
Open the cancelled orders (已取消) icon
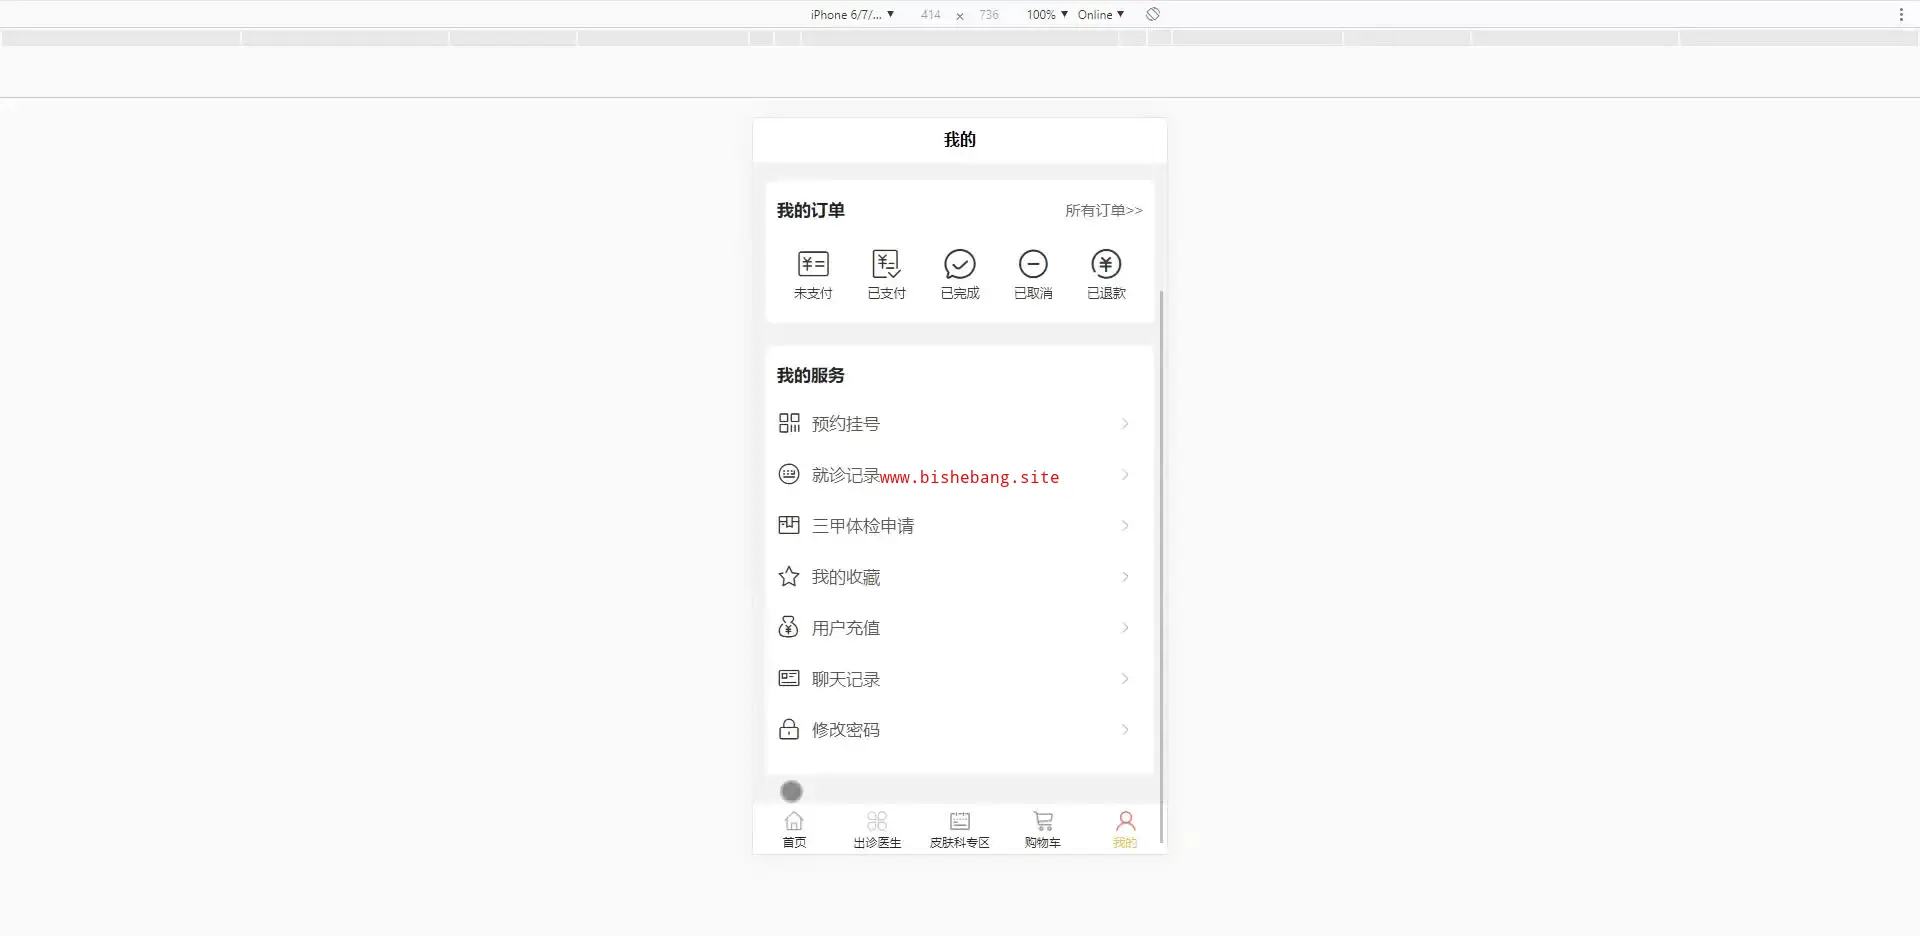pyautogui.click(x=1033, y=264)
